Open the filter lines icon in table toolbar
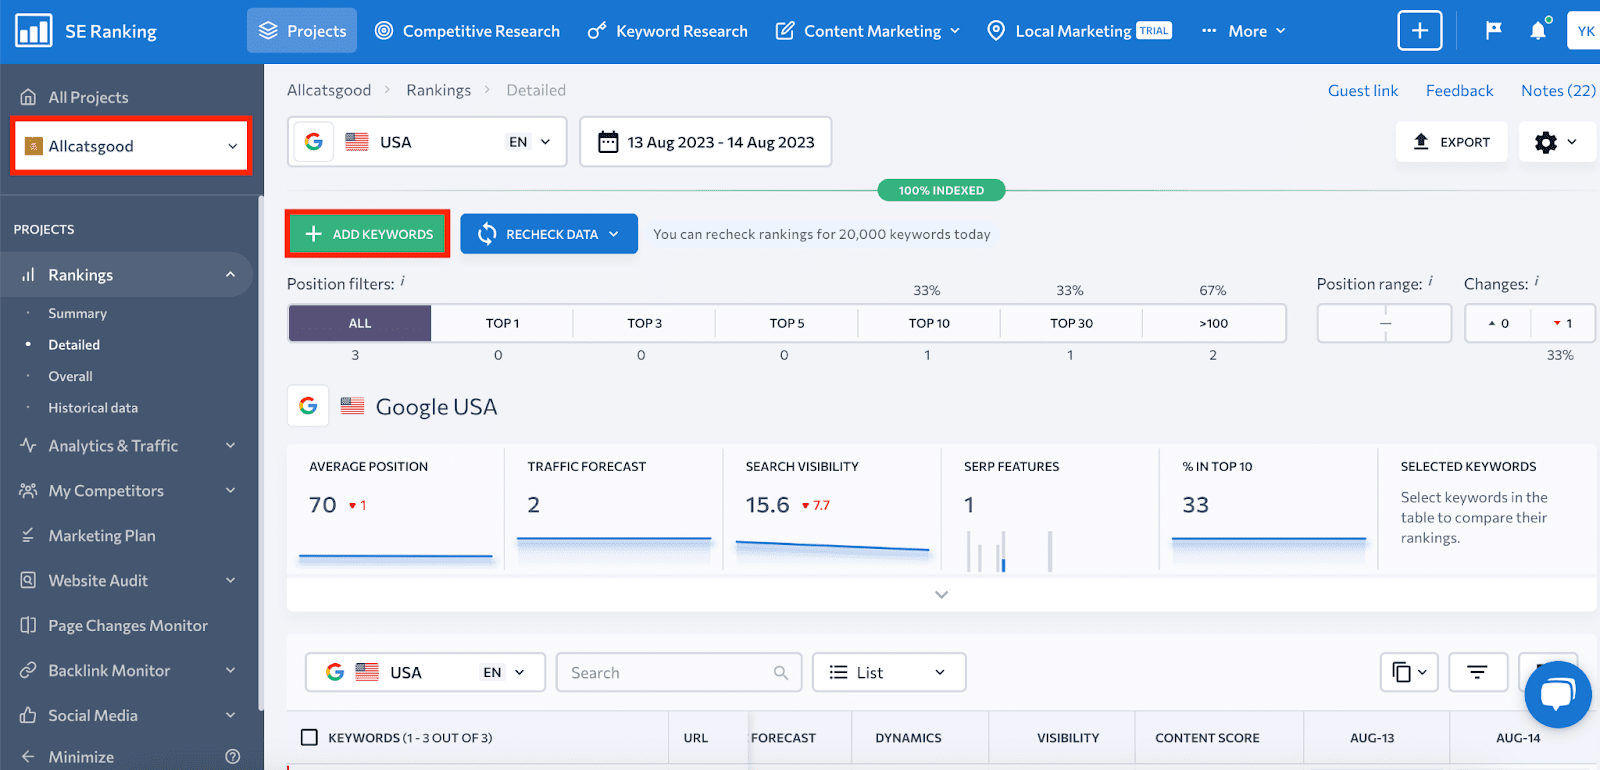The height and width of the screenshot is (770, 1600). coord(1477,672)
